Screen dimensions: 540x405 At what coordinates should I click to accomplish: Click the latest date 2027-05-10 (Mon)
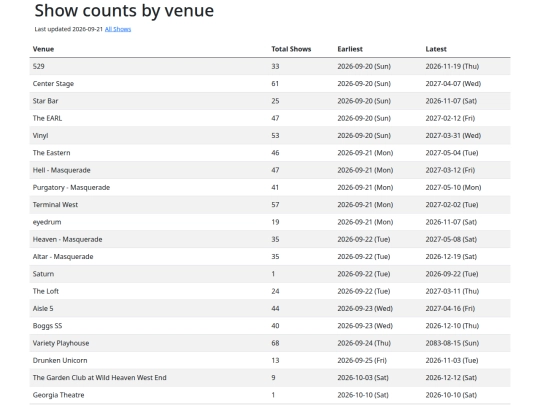(x=453, y=187)
